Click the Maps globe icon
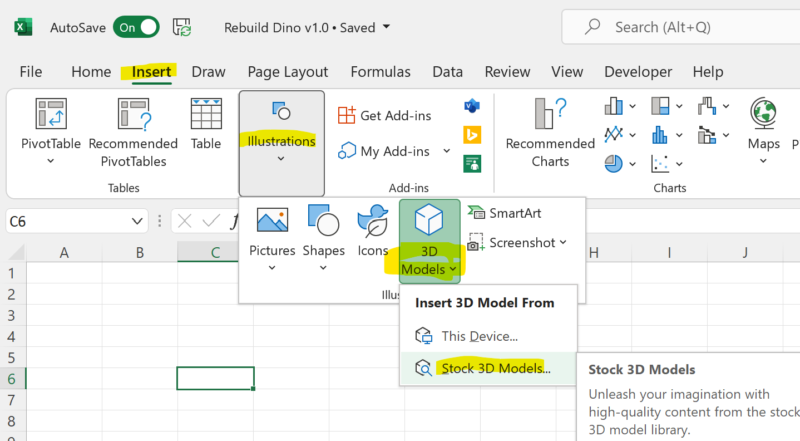The width and height of the screenshot is (800, 441). click(x=763, y=113)
